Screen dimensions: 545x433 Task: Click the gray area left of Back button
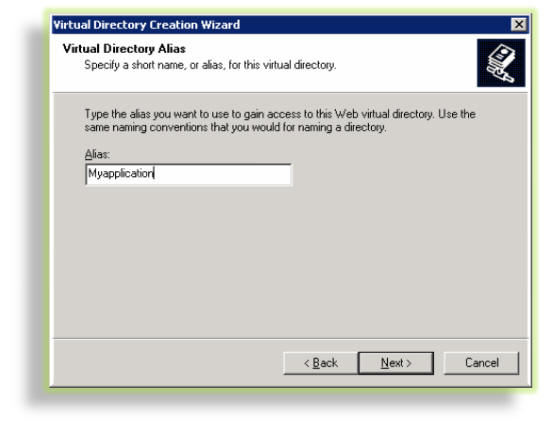coord(167,363)
